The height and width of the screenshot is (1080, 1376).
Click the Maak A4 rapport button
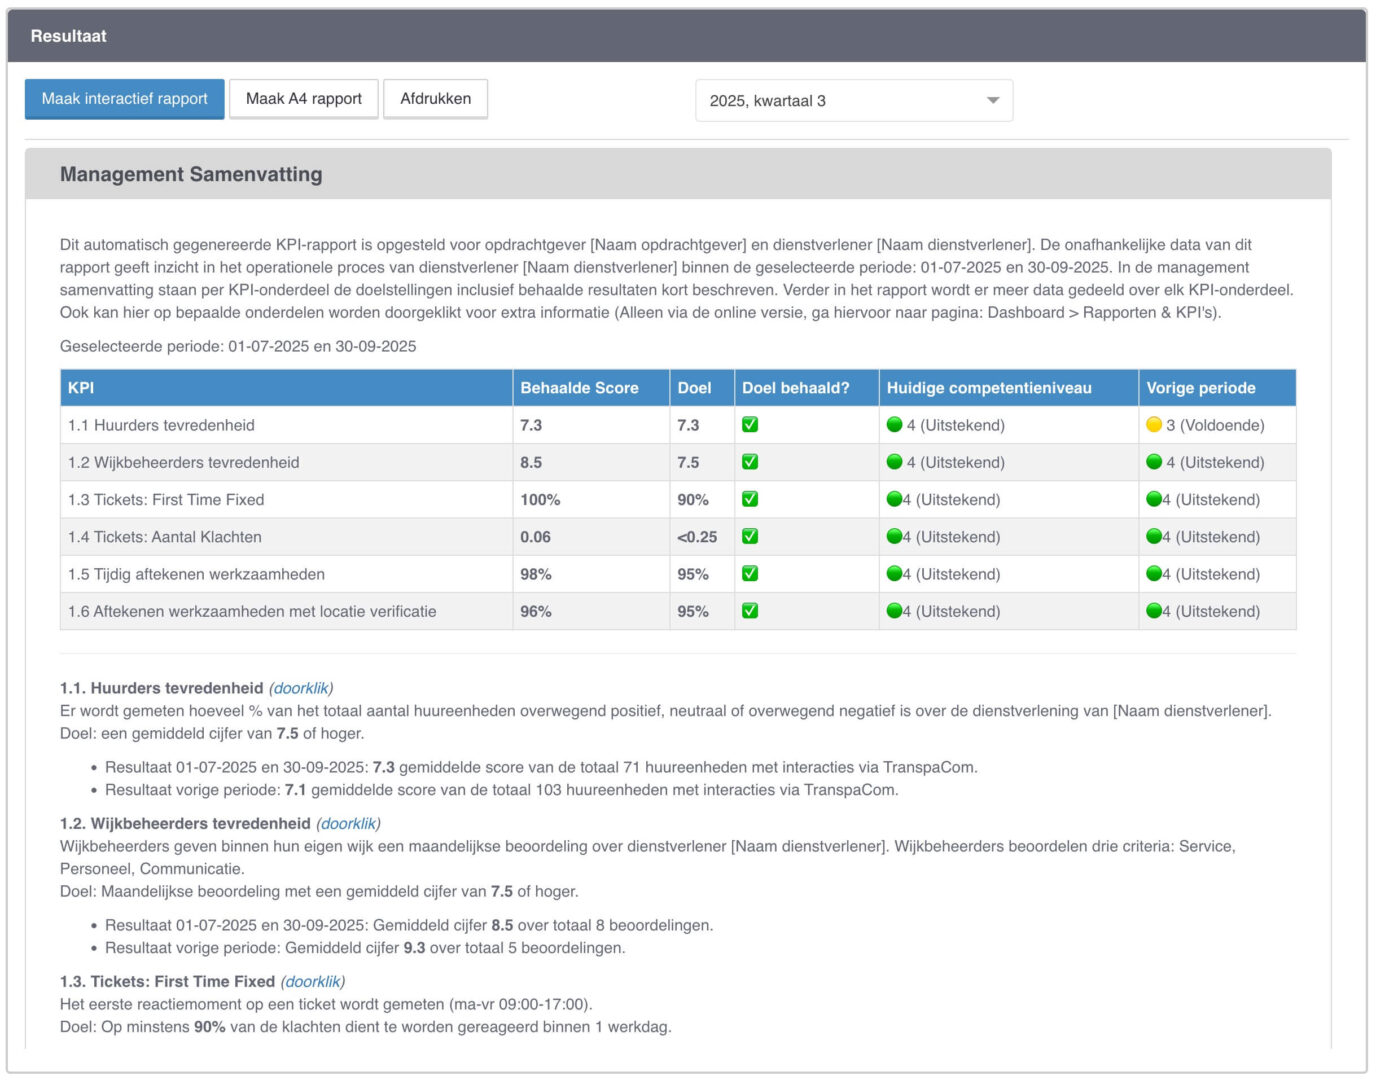point(304,99)
